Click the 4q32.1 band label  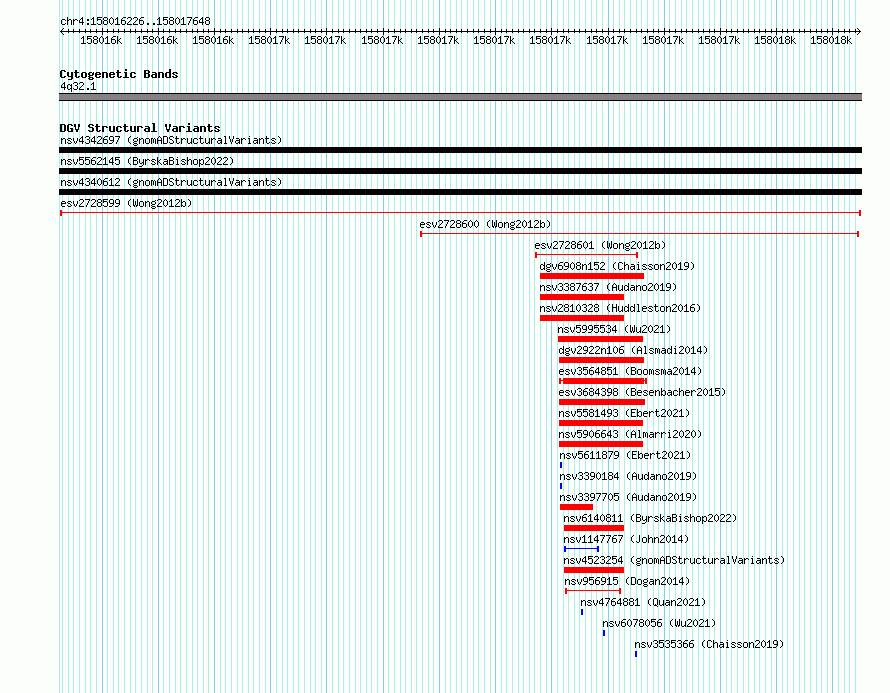coord(78,86)
